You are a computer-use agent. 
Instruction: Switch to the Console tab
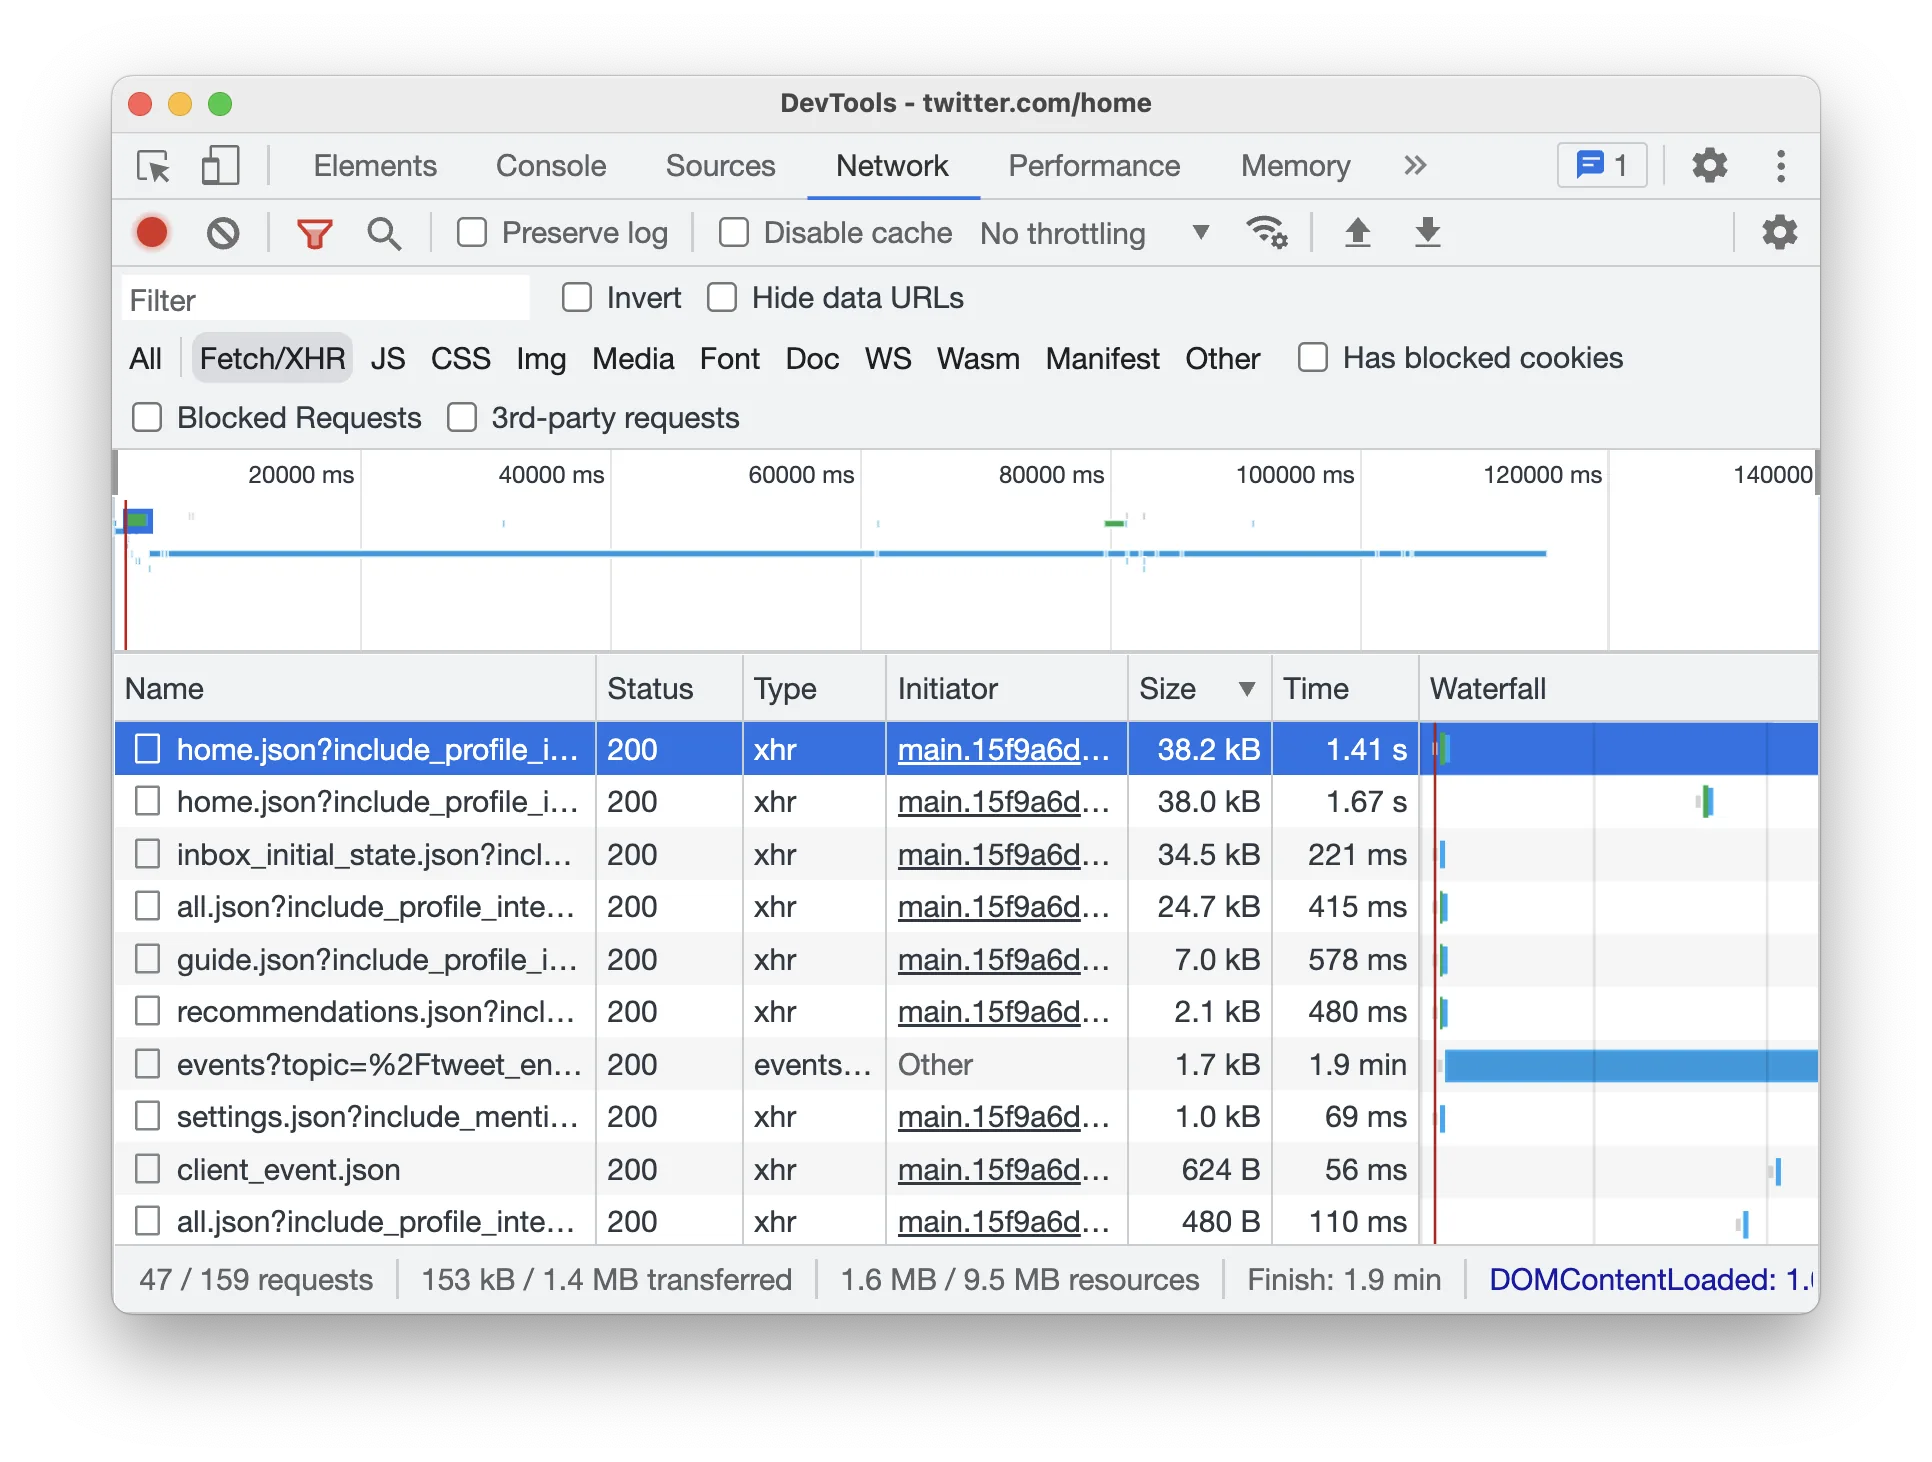click(x=551, y=166)
